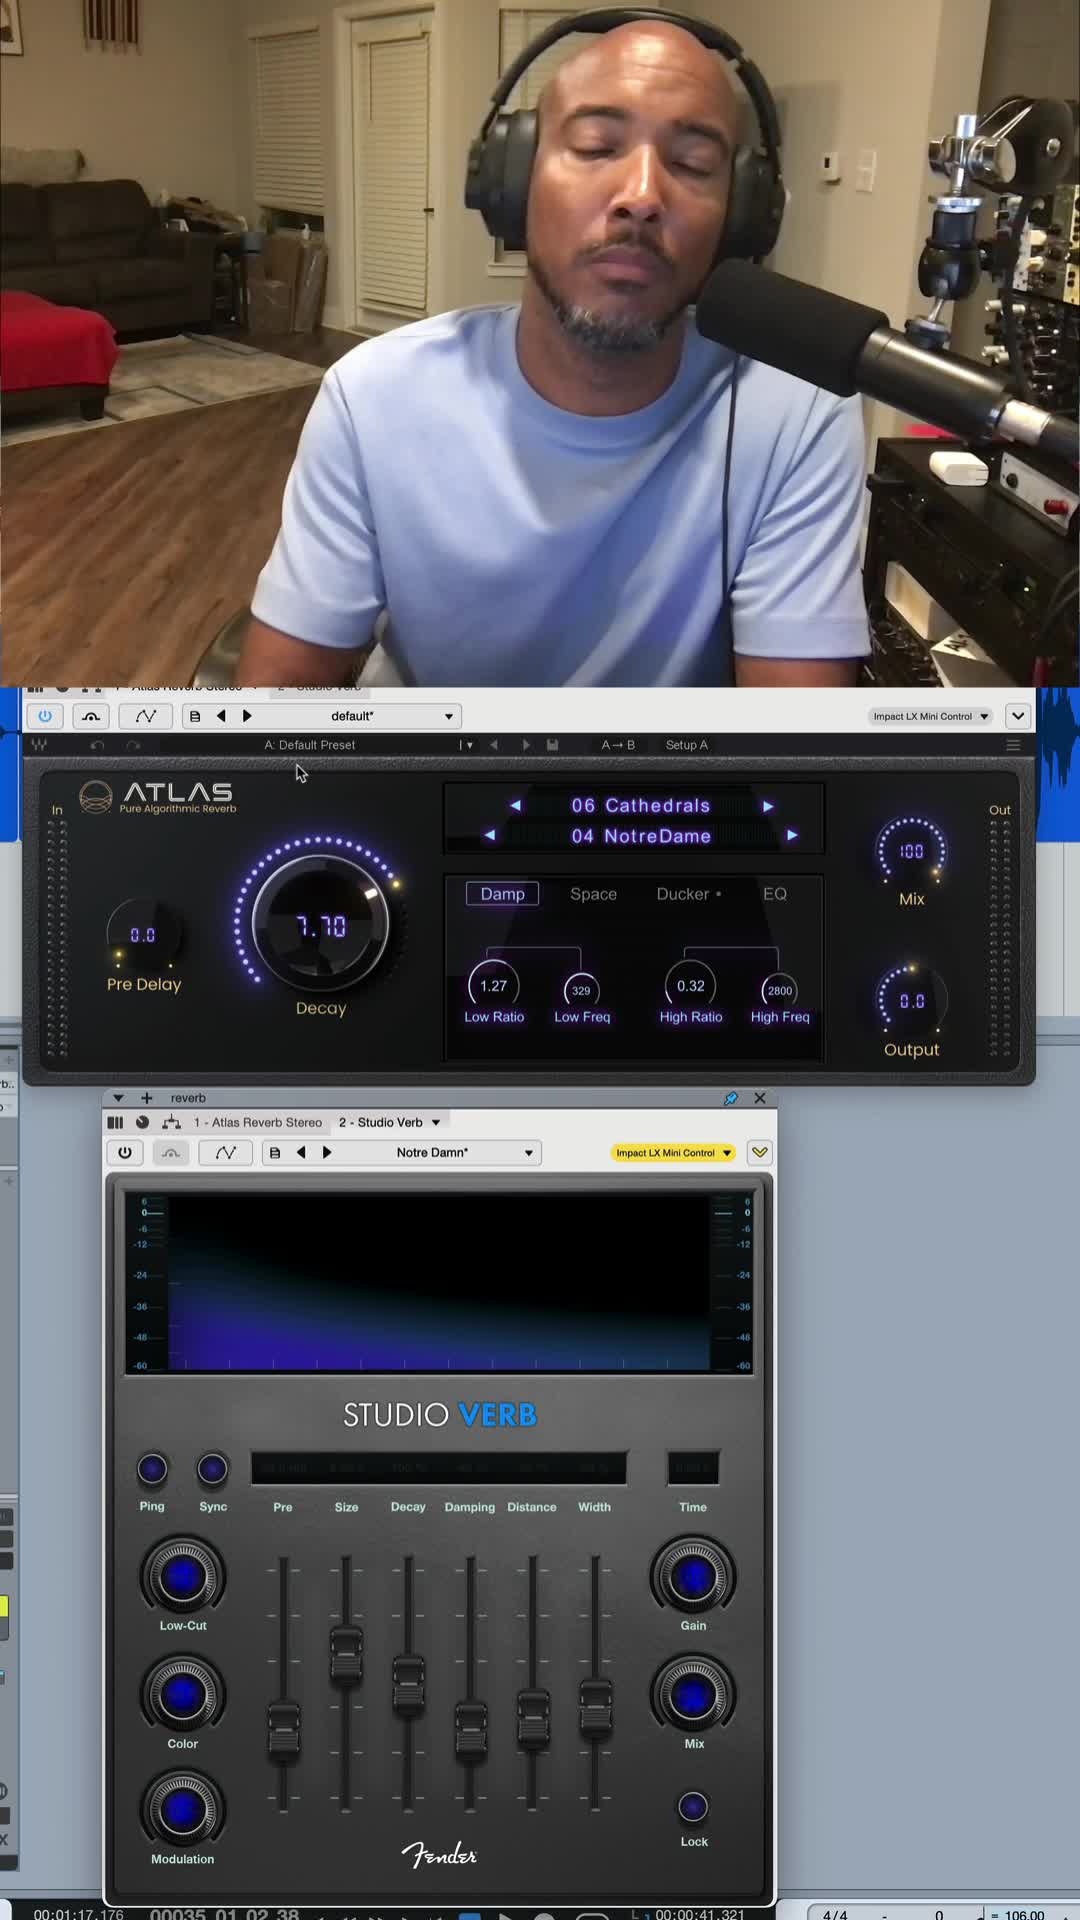This screenshot has height=1920, width=1080.
Task: Save preset with Waves toolbar disk icon
Action: [x=552, y=745]
